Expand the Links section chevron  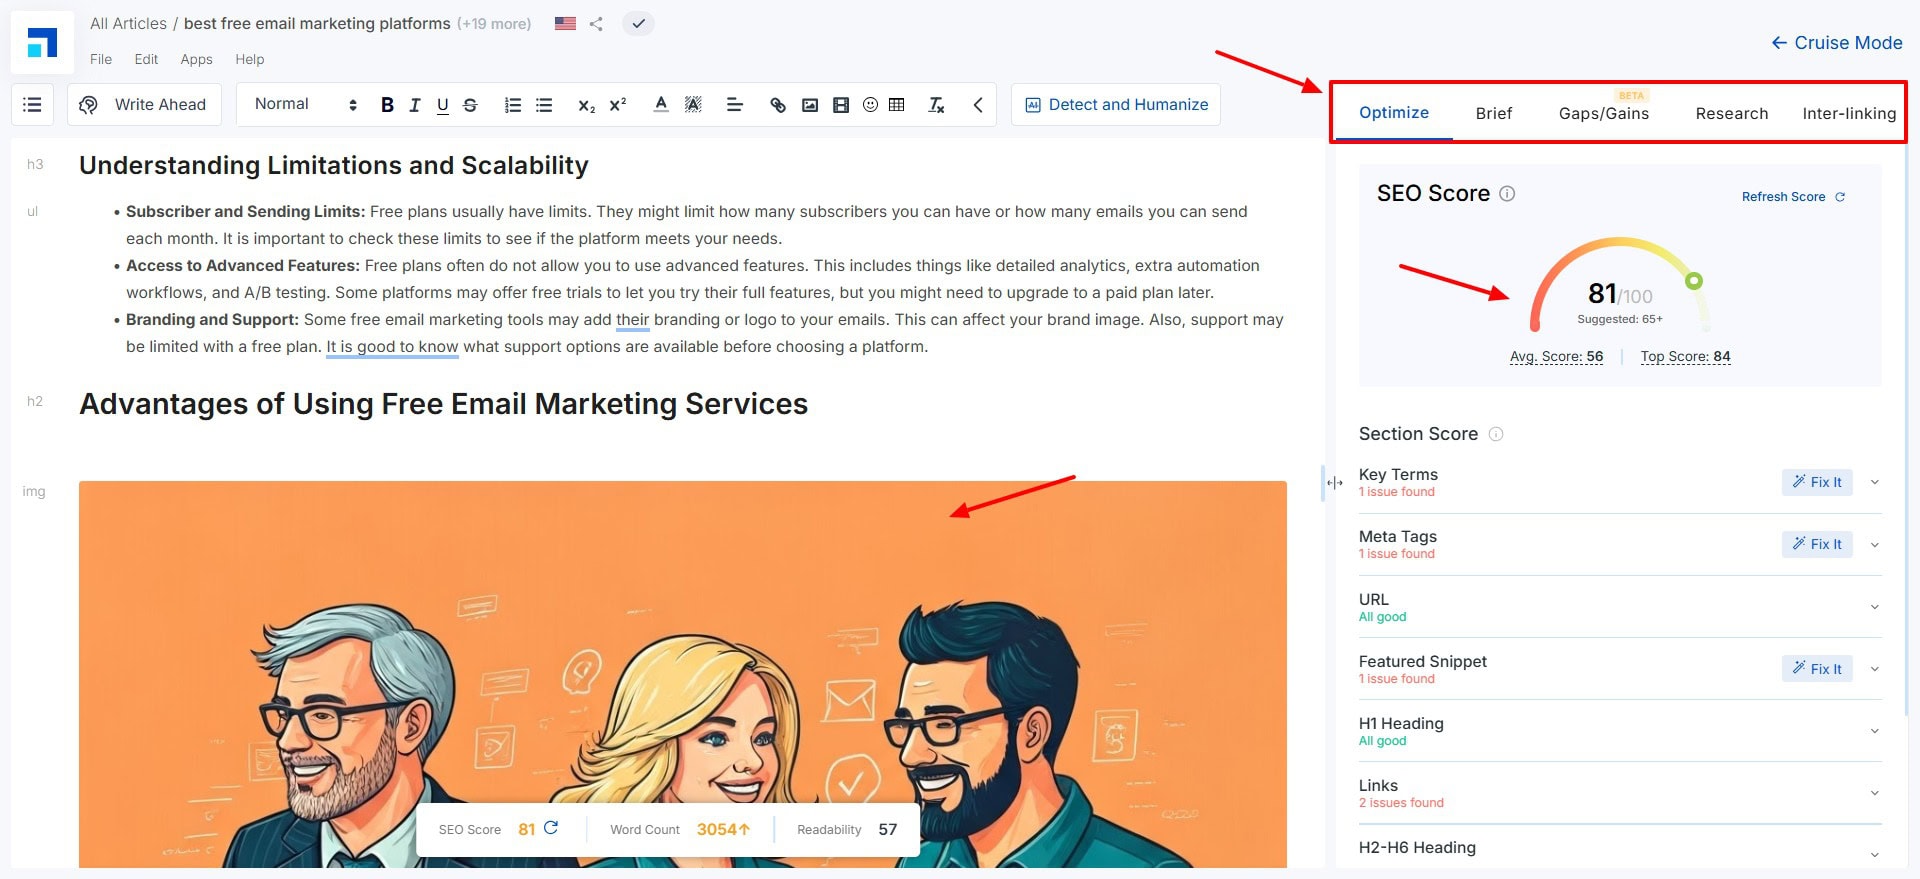point(1874,793)
